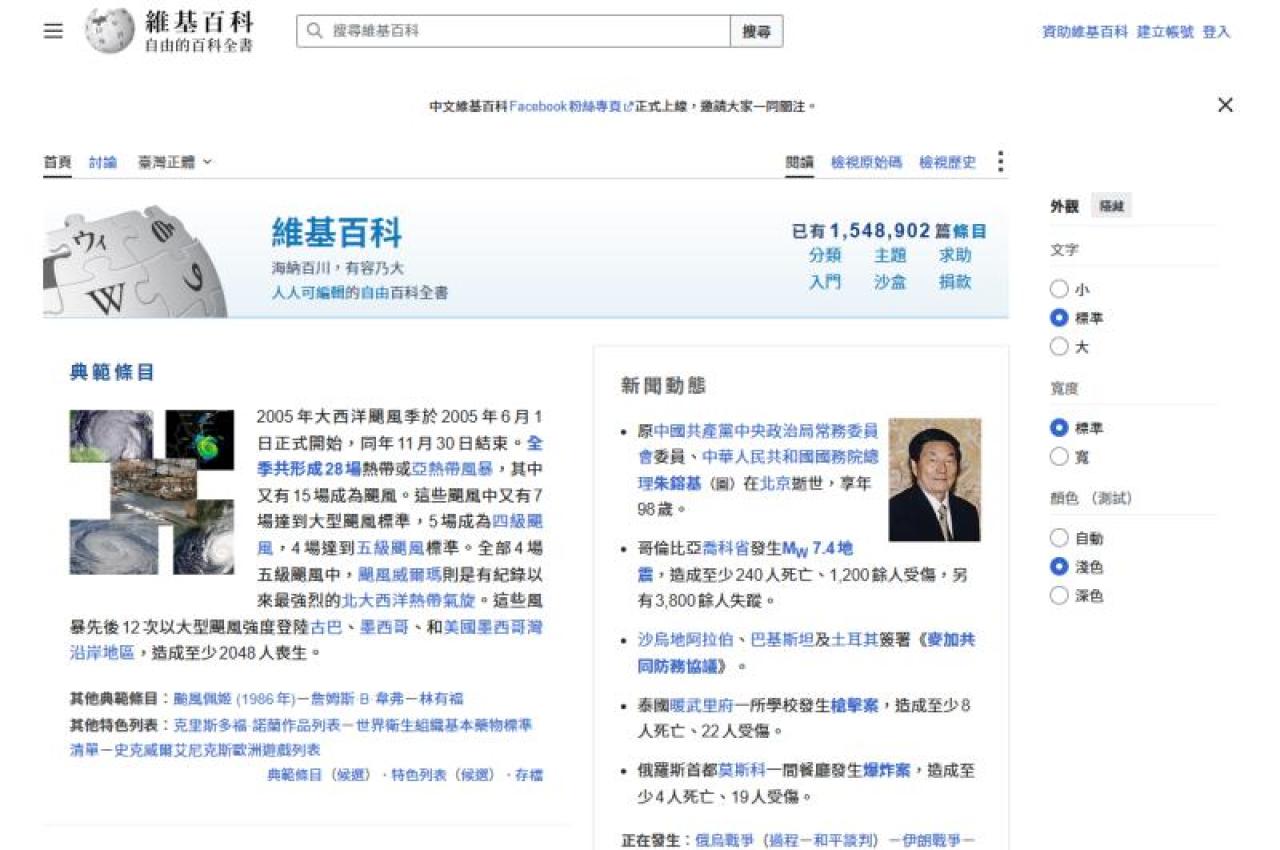Open the 討論 tab
The width and height of the screenshot is (1280, 850).
tap(103, 162)
